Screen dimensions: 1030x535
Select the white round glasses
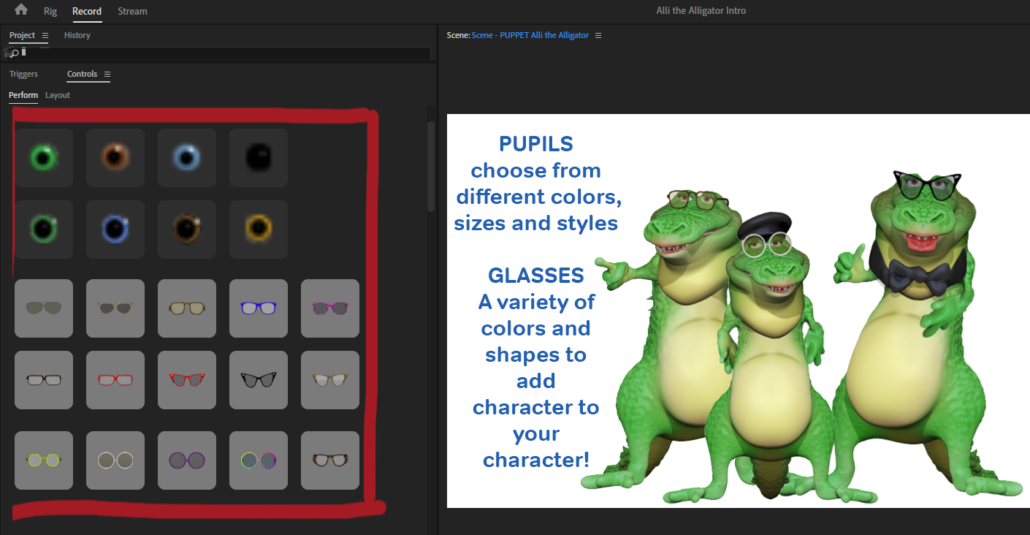pyautogui.click(x=115, y=460)
